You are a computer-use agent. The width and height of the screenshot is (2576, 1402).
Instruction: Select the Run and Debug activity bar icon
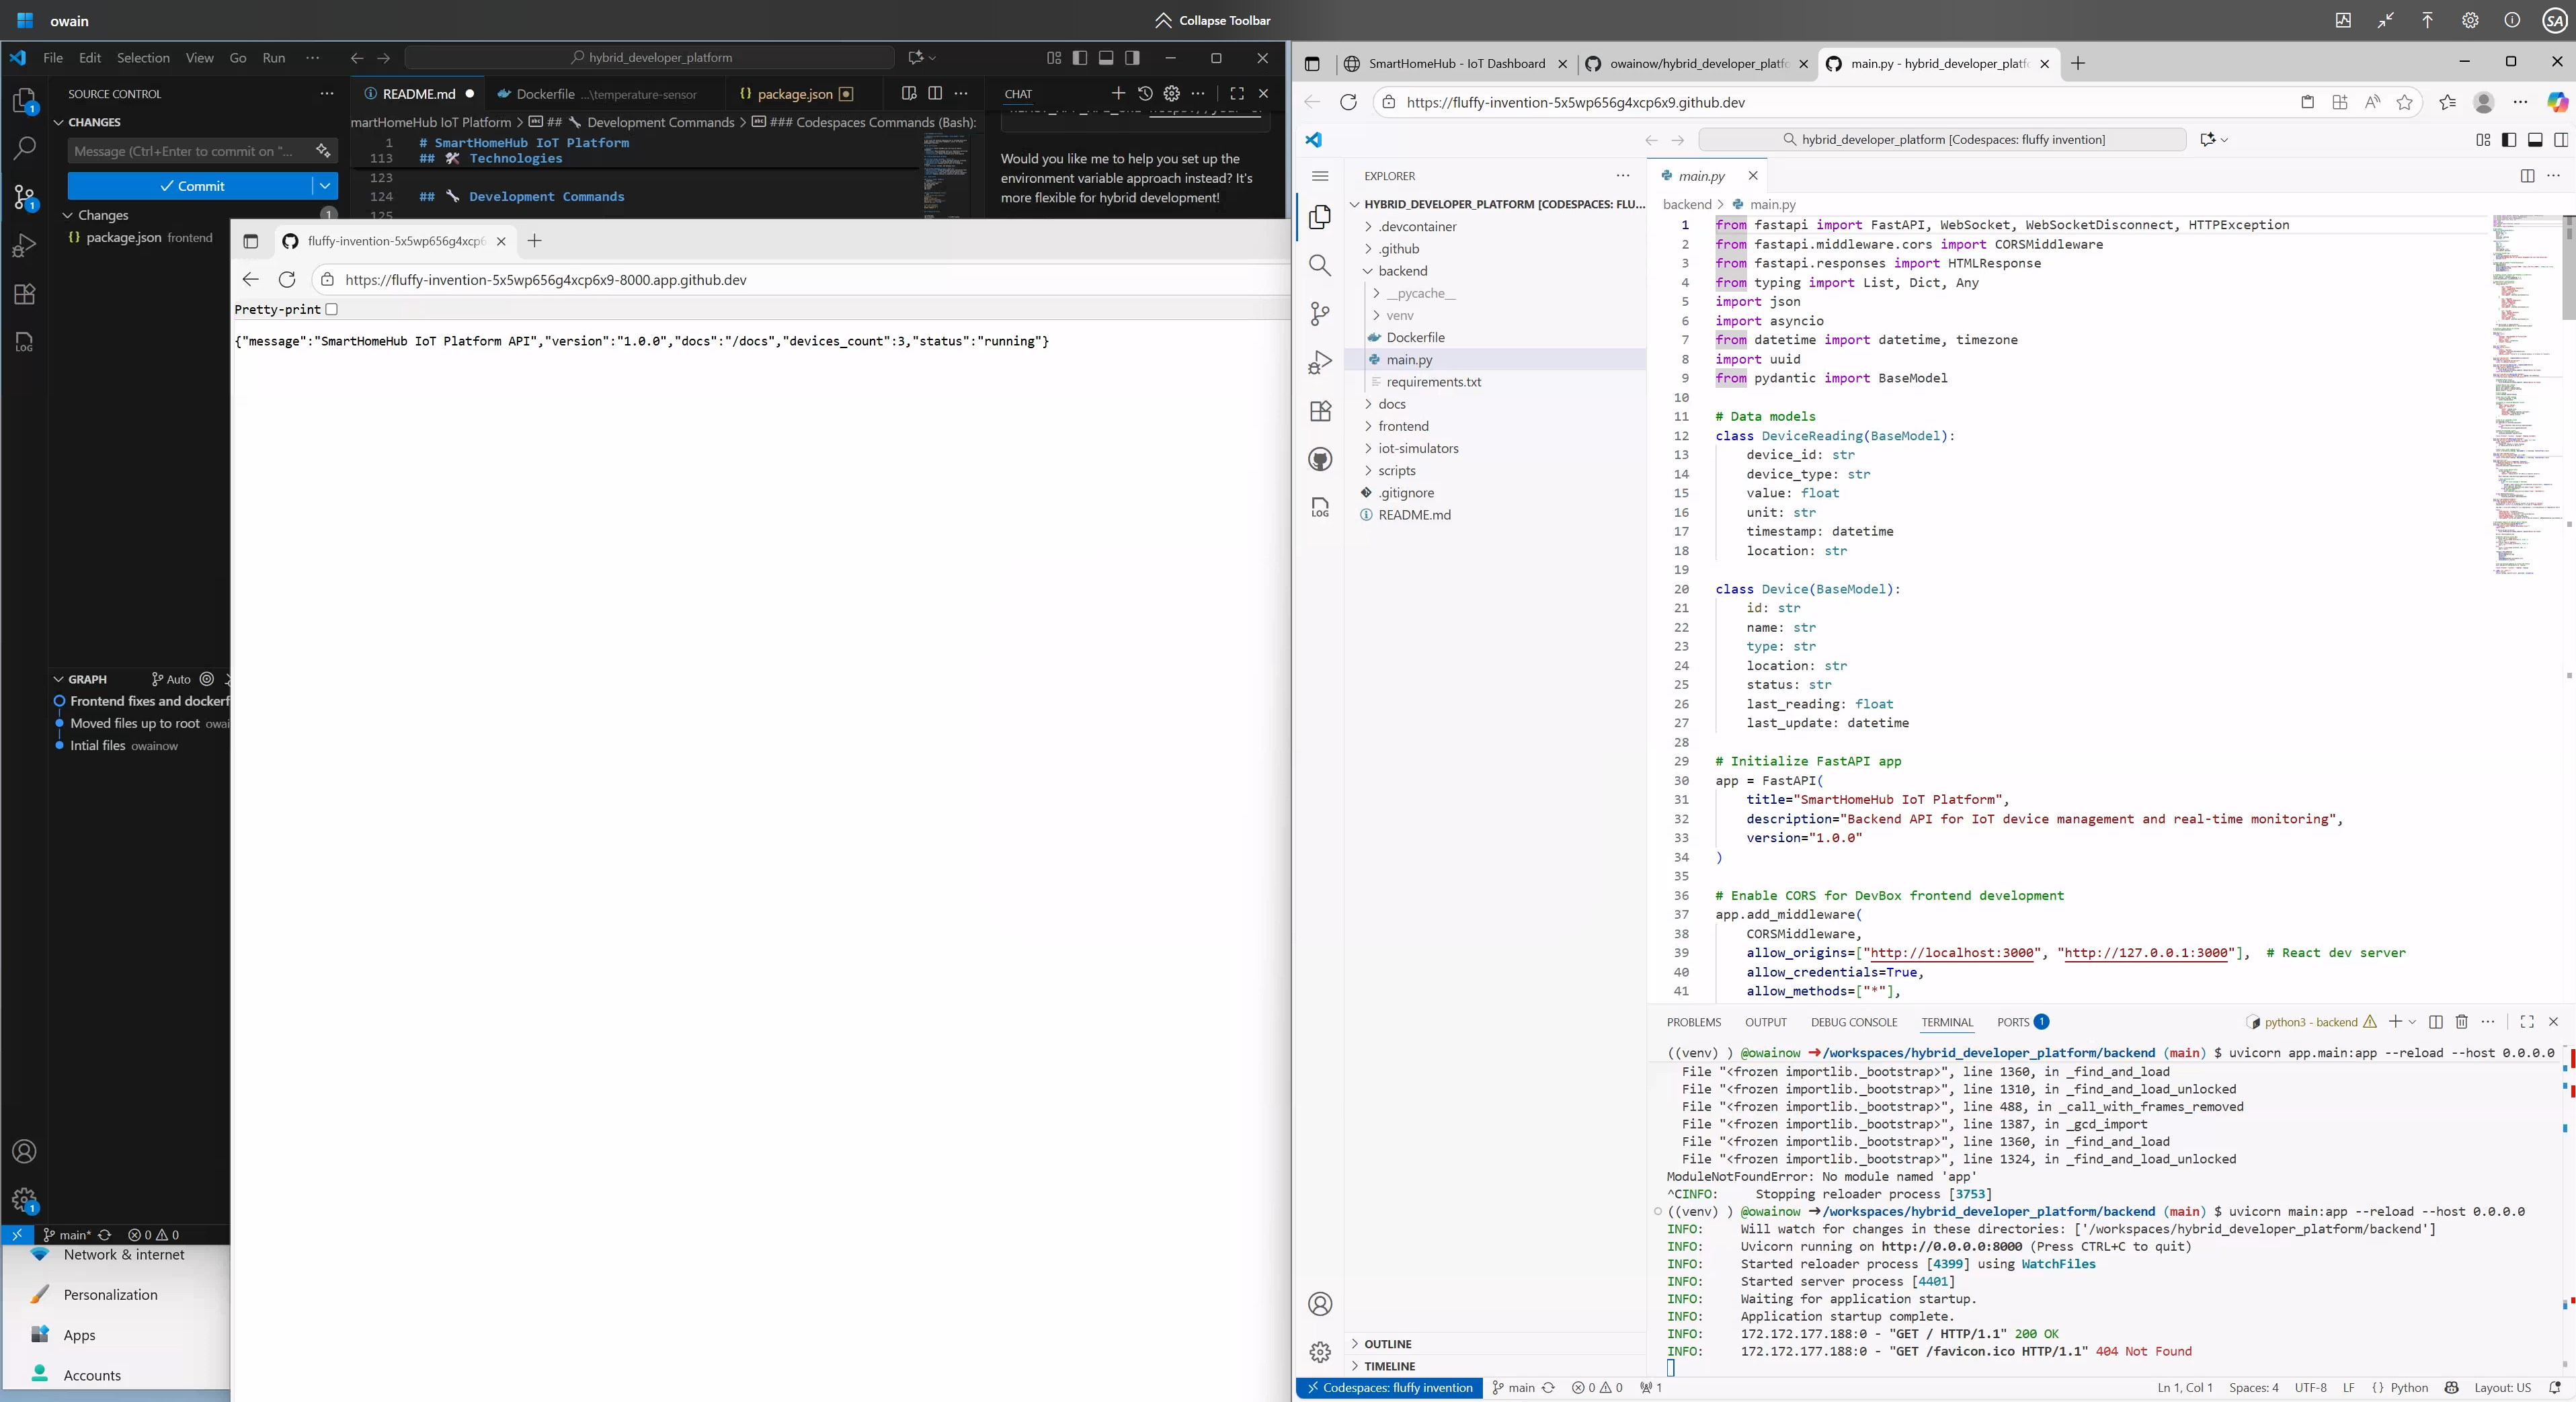(x=1320, y=363)
